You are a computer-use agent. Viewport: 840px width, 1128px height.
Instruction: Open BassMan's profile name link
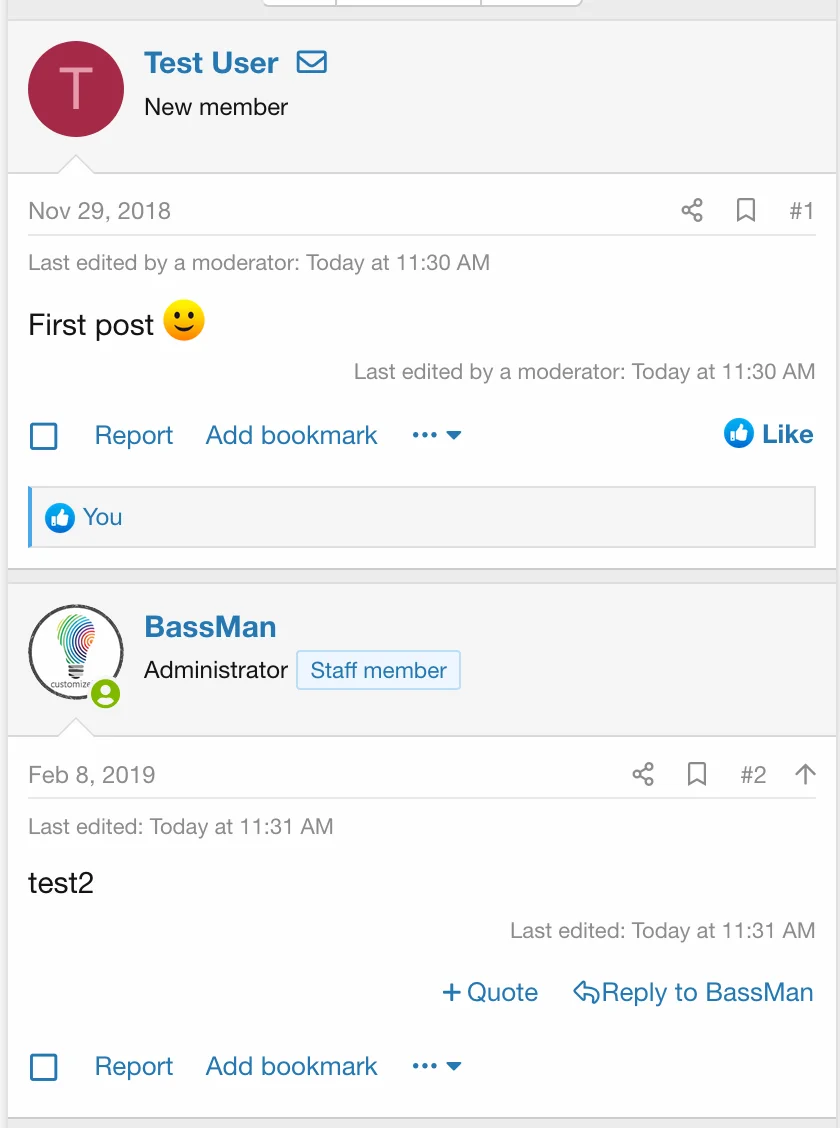210,627
